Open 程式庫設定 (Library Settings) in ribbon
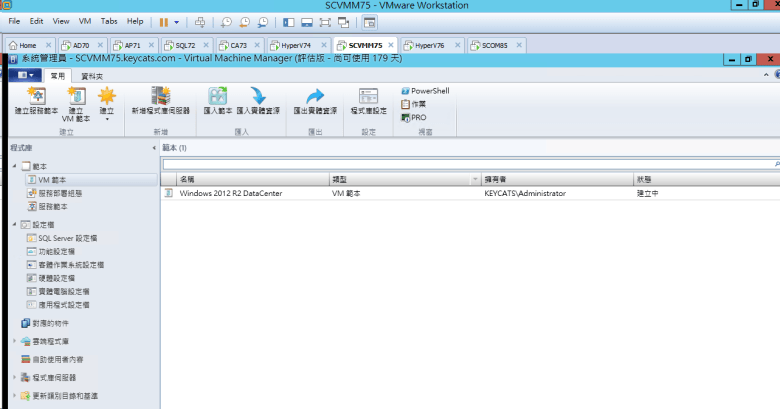This screenshot has width=780, height=409. pos(368,97)
